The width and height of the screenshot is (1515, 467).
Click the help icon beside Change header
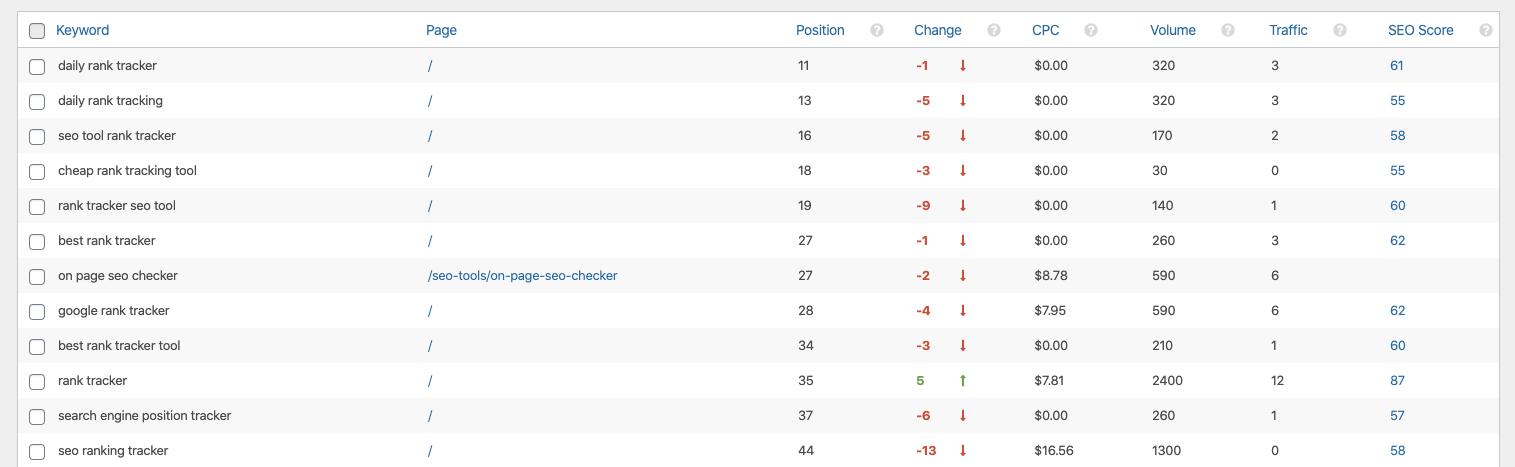(x=994, y=30)
